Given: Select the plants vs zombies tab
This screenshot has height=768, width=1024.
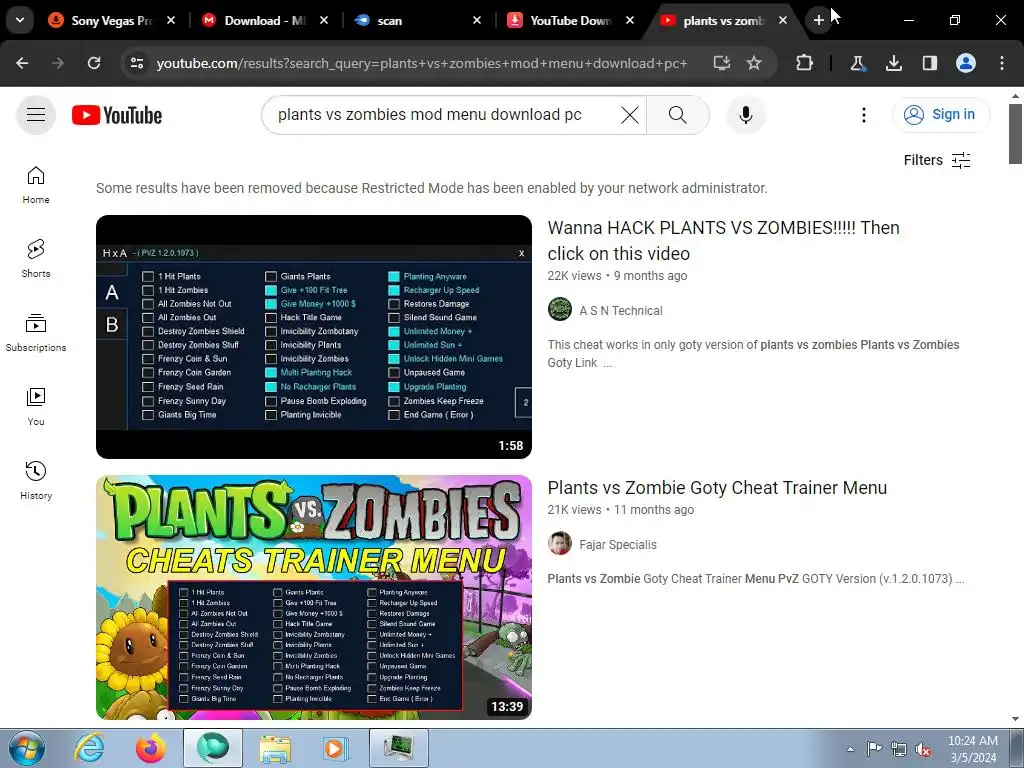Looking at the screenshot, I should point(722,20).
